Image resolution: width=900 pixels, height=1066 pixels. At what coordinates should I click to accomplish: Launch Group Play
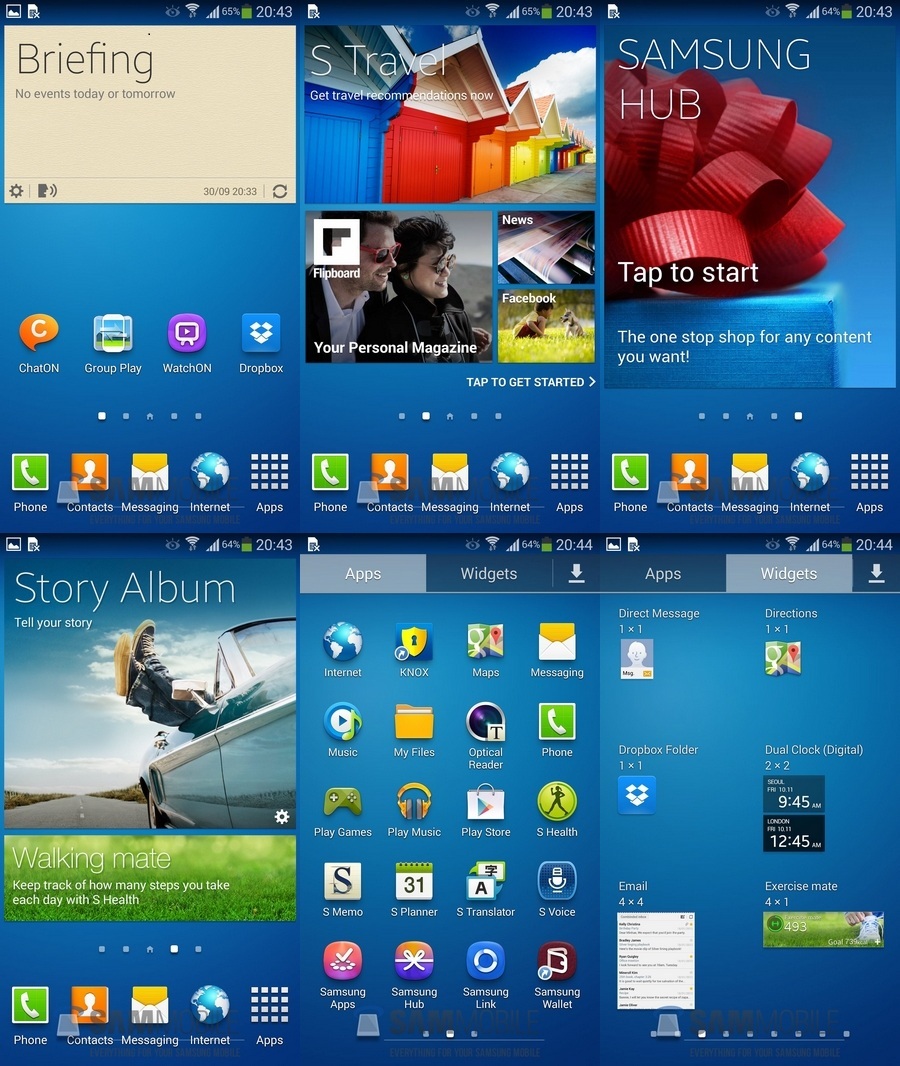(113, 333)
